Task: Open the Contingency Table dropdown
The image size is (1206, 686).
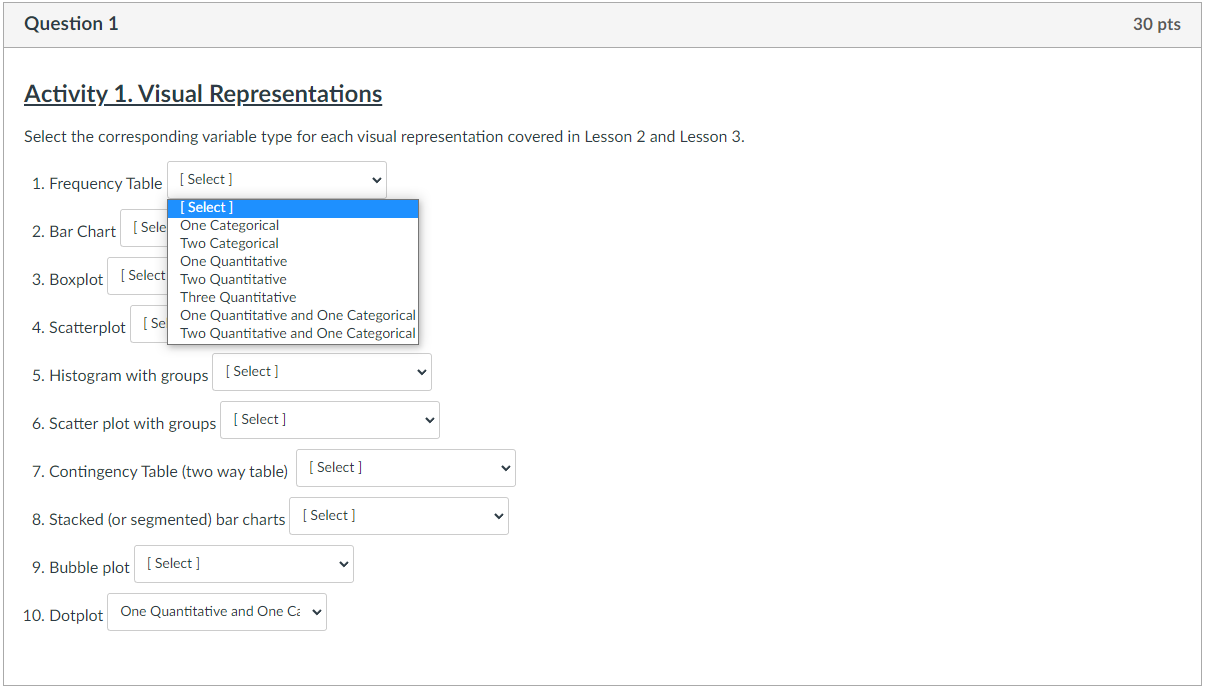Action: pyautogui.click(x=406, y=468)
